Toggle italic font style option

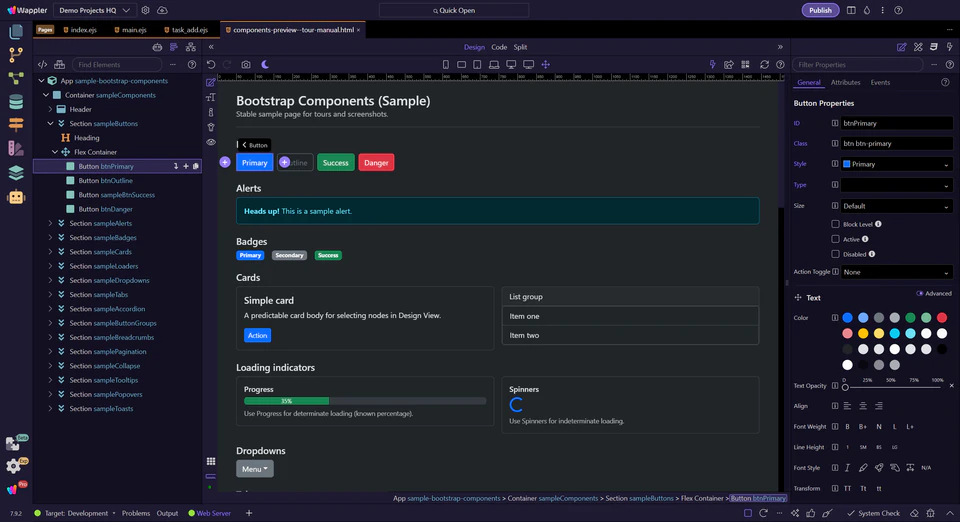coord(847,468)
